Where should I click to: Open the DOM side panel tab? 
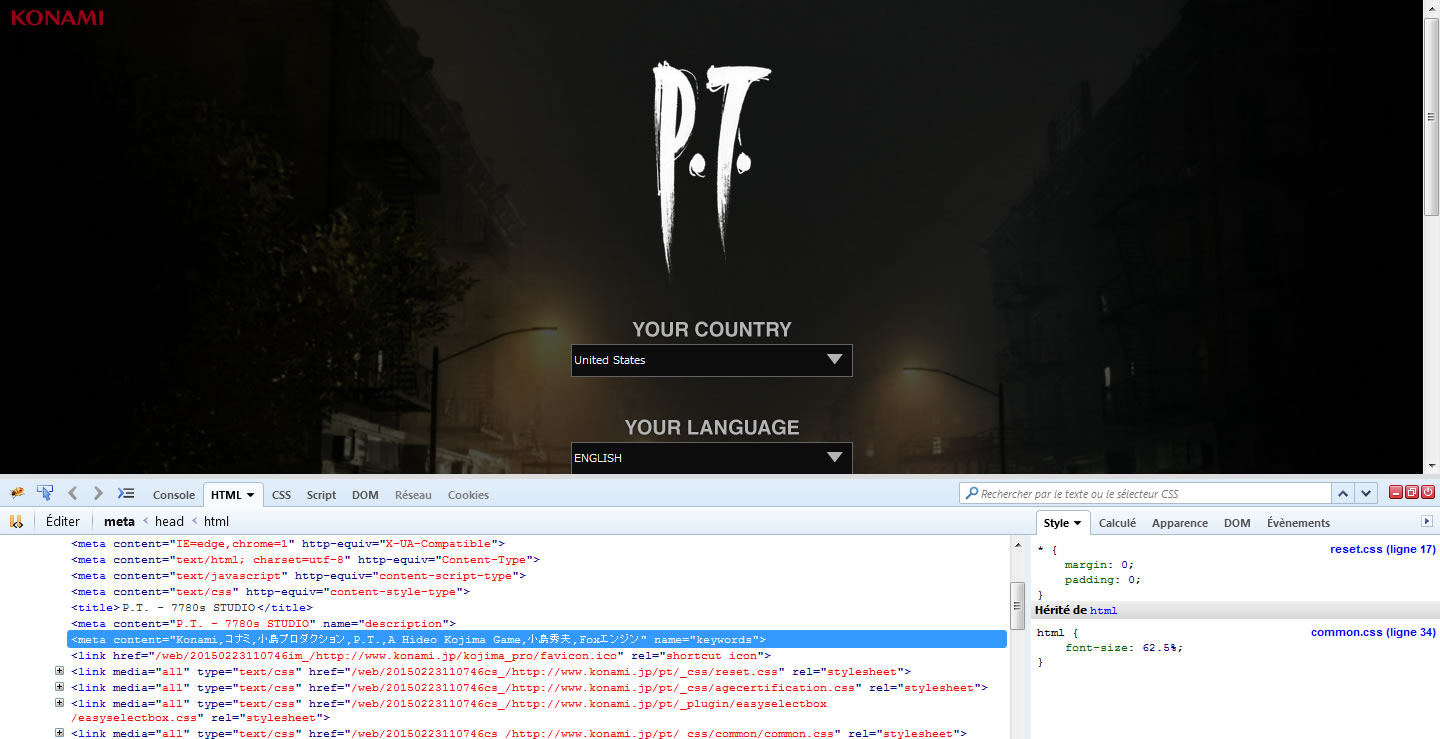[x=1237, y=523]
